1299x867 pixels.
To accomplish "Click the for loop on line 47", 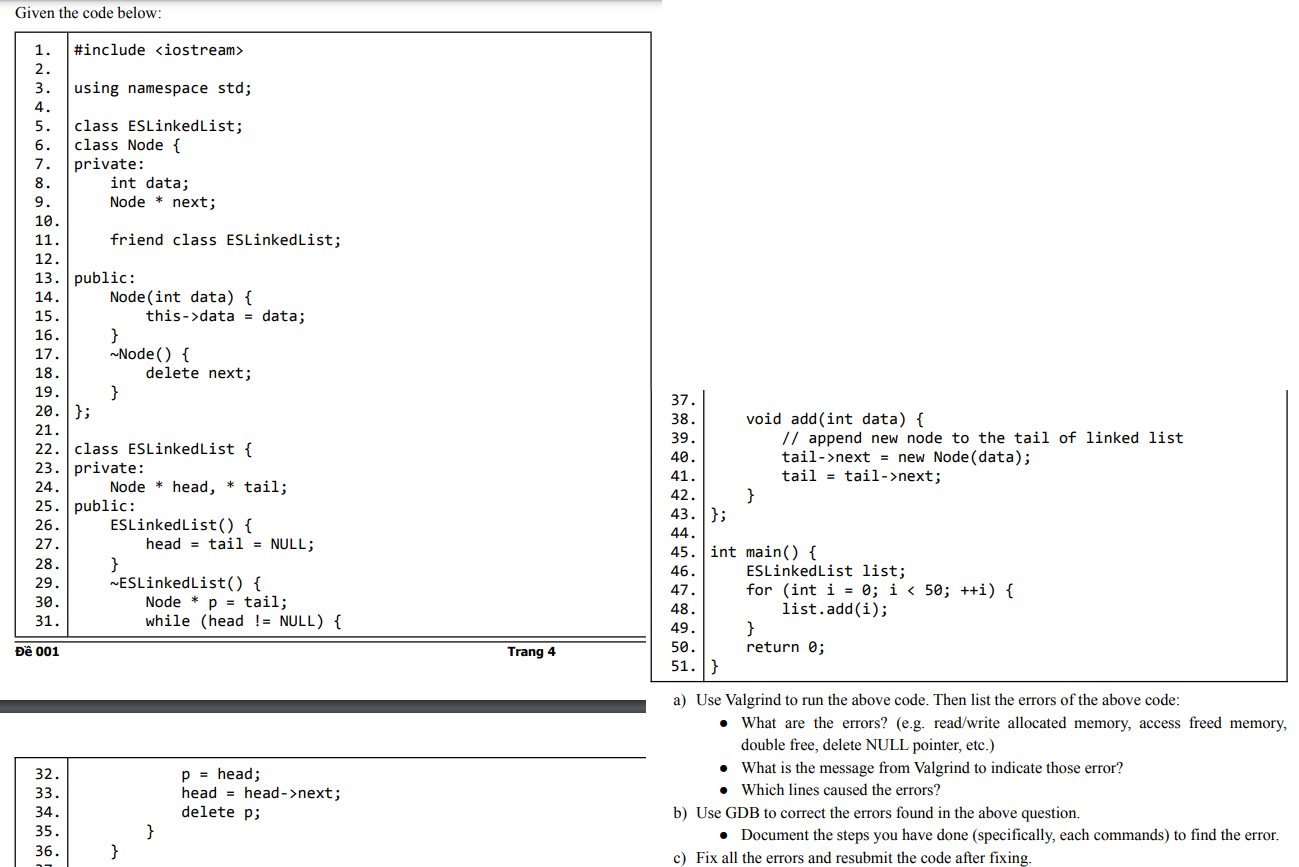I will 882,590.
